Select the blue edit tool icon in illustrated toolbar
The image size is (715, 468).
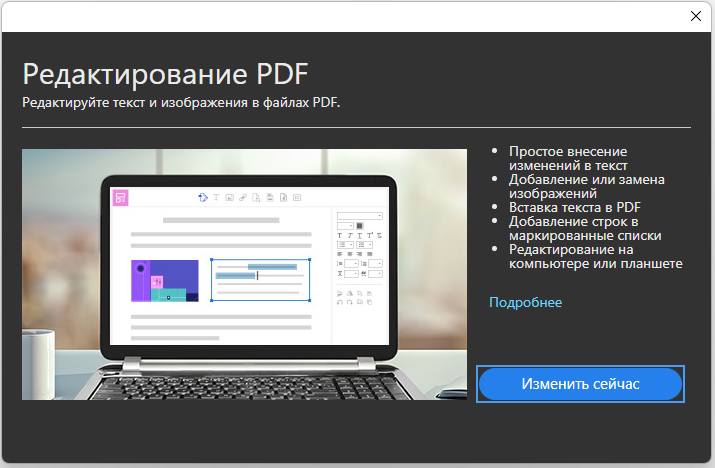203,197
